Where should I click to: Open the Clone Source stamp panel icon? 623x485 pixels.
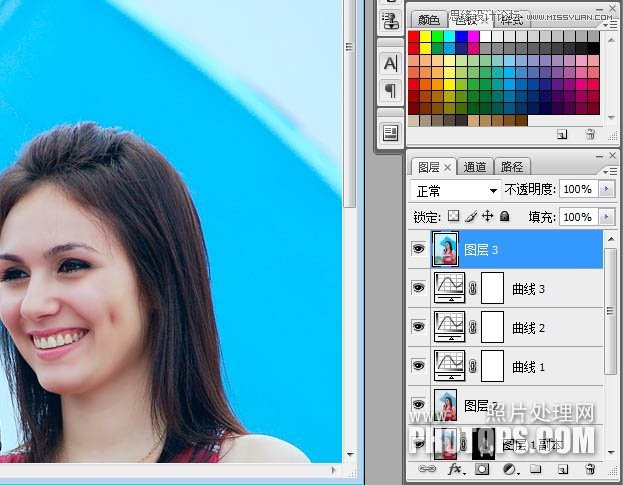(x=390, y=21)
